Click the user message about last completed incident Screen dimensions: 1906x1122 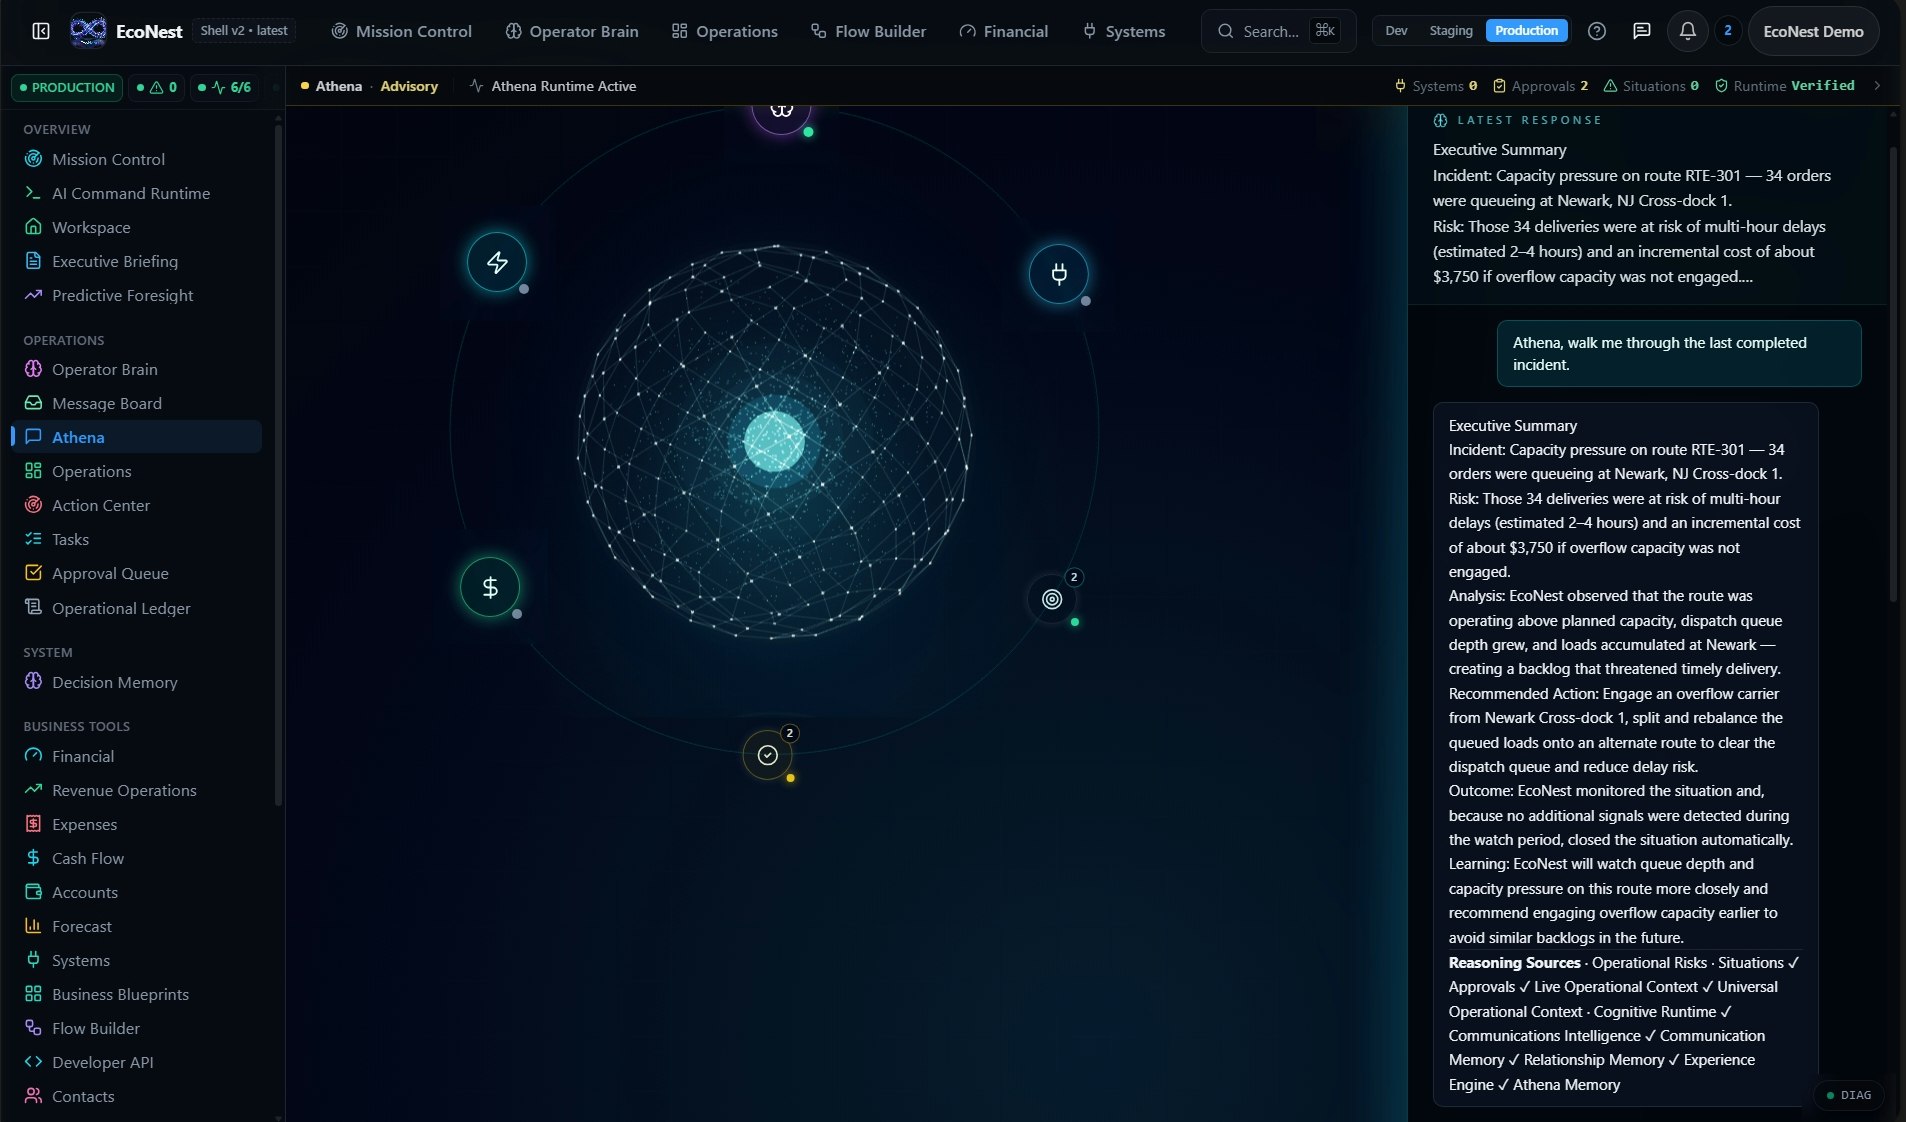tap(1679, 353)
